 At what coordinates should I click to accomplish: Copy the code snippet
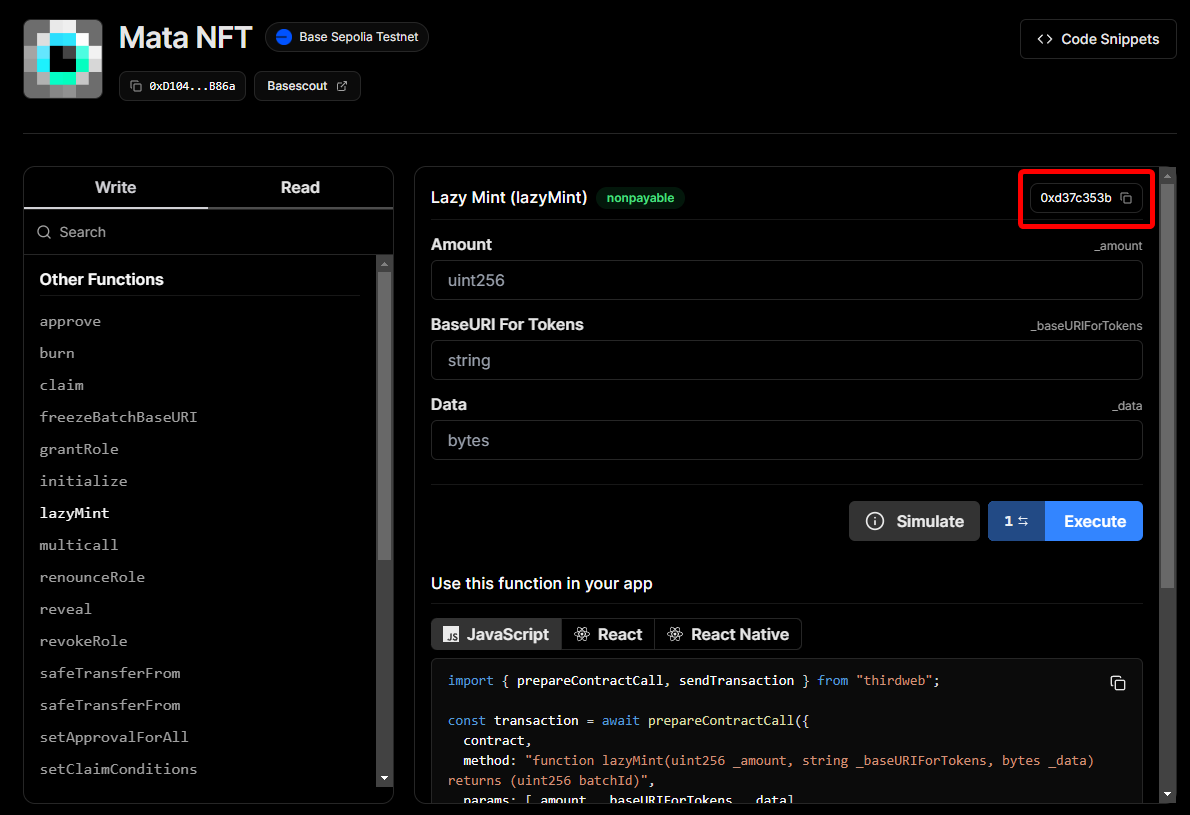coord(1117,683)
